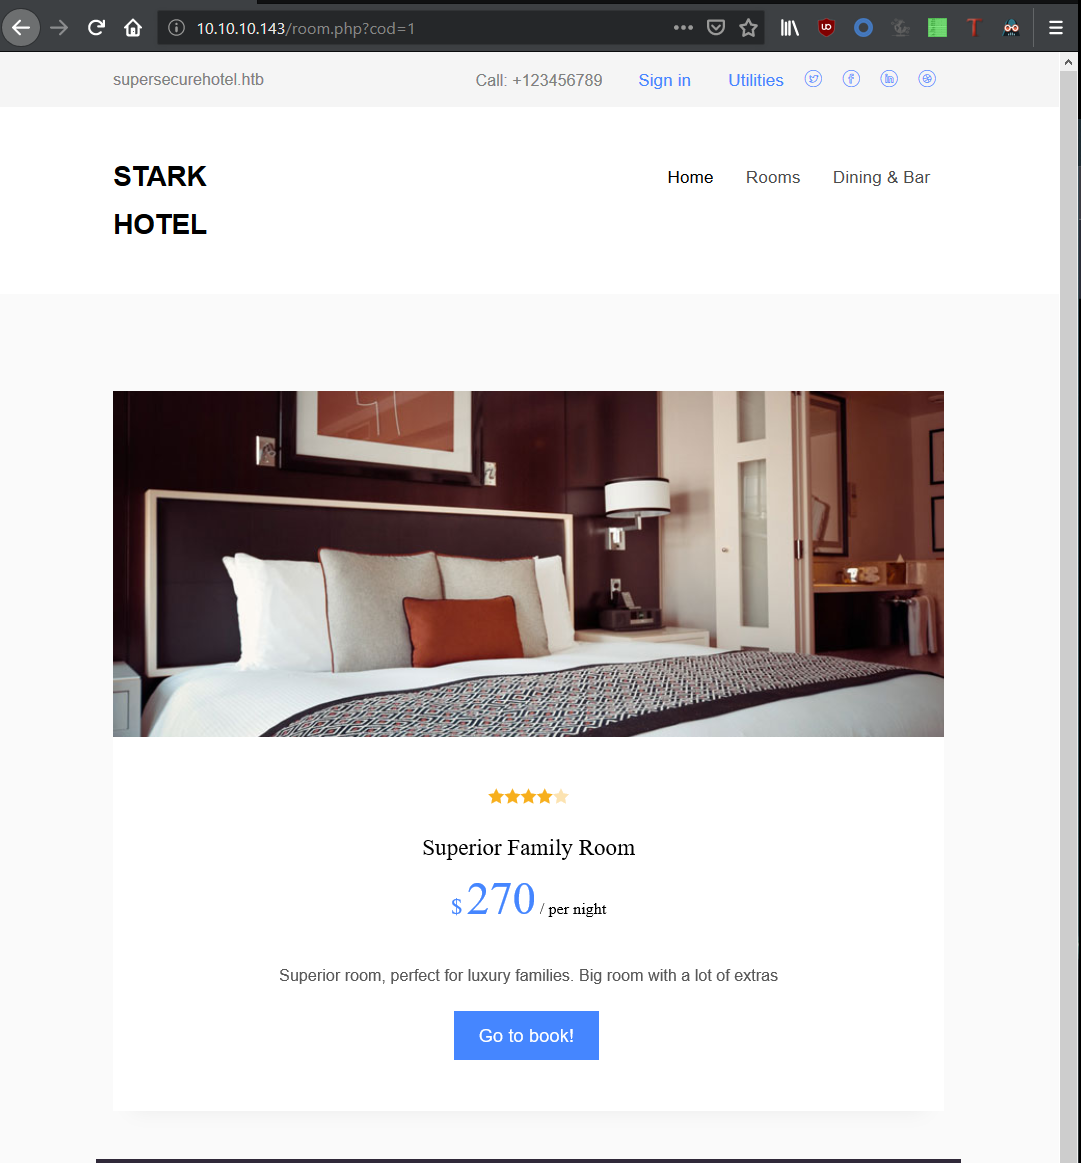Open the uBlock Origin extension icon
1081x1163 pixels.
826,28
